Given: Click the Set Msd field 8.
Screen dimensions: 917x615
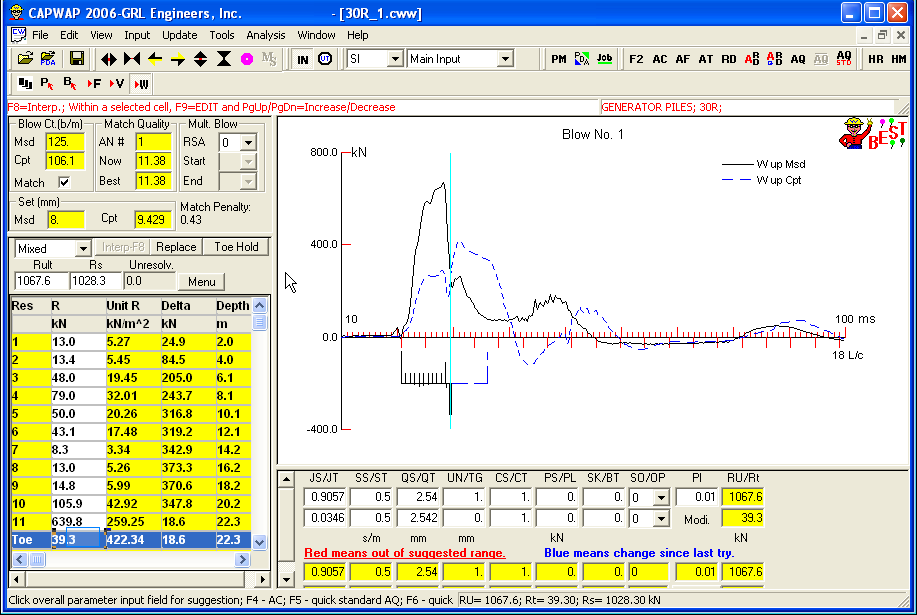Looking at the screenshot, I should point(66,220).
